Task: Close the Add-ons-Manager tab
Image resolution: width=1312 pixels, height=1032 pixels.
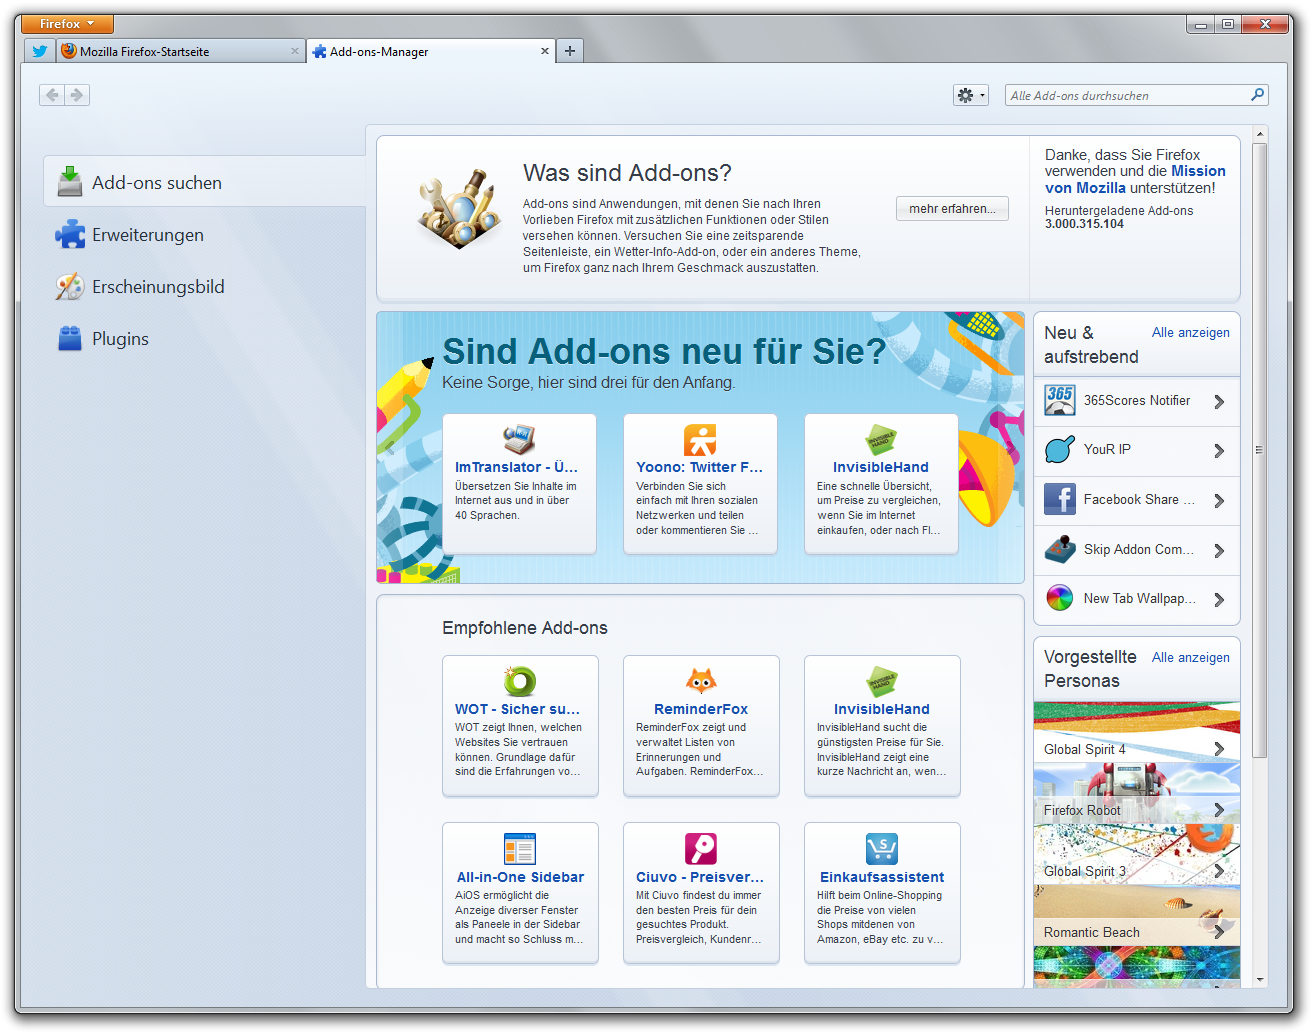Action: pos(545,51)
